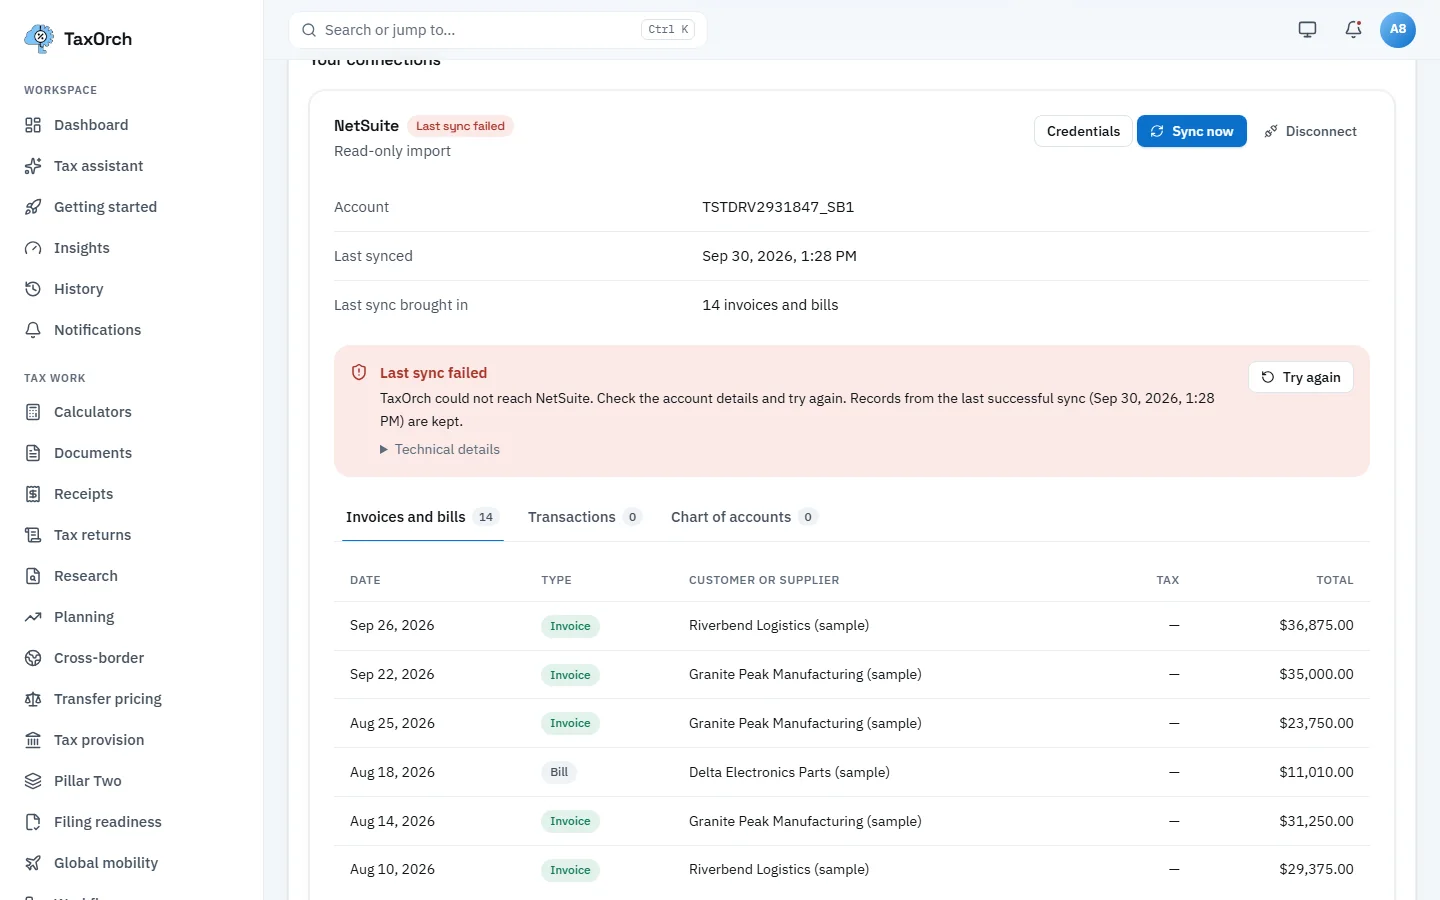Screen dimensions: 1440x900
Task: Click the Last sync failed badge
Action: [460, 126]
